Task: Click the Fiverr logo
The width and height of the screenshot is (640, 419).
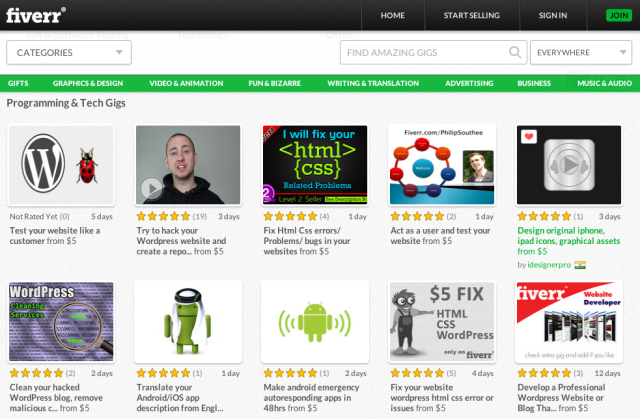Action: tap(36, 15)
